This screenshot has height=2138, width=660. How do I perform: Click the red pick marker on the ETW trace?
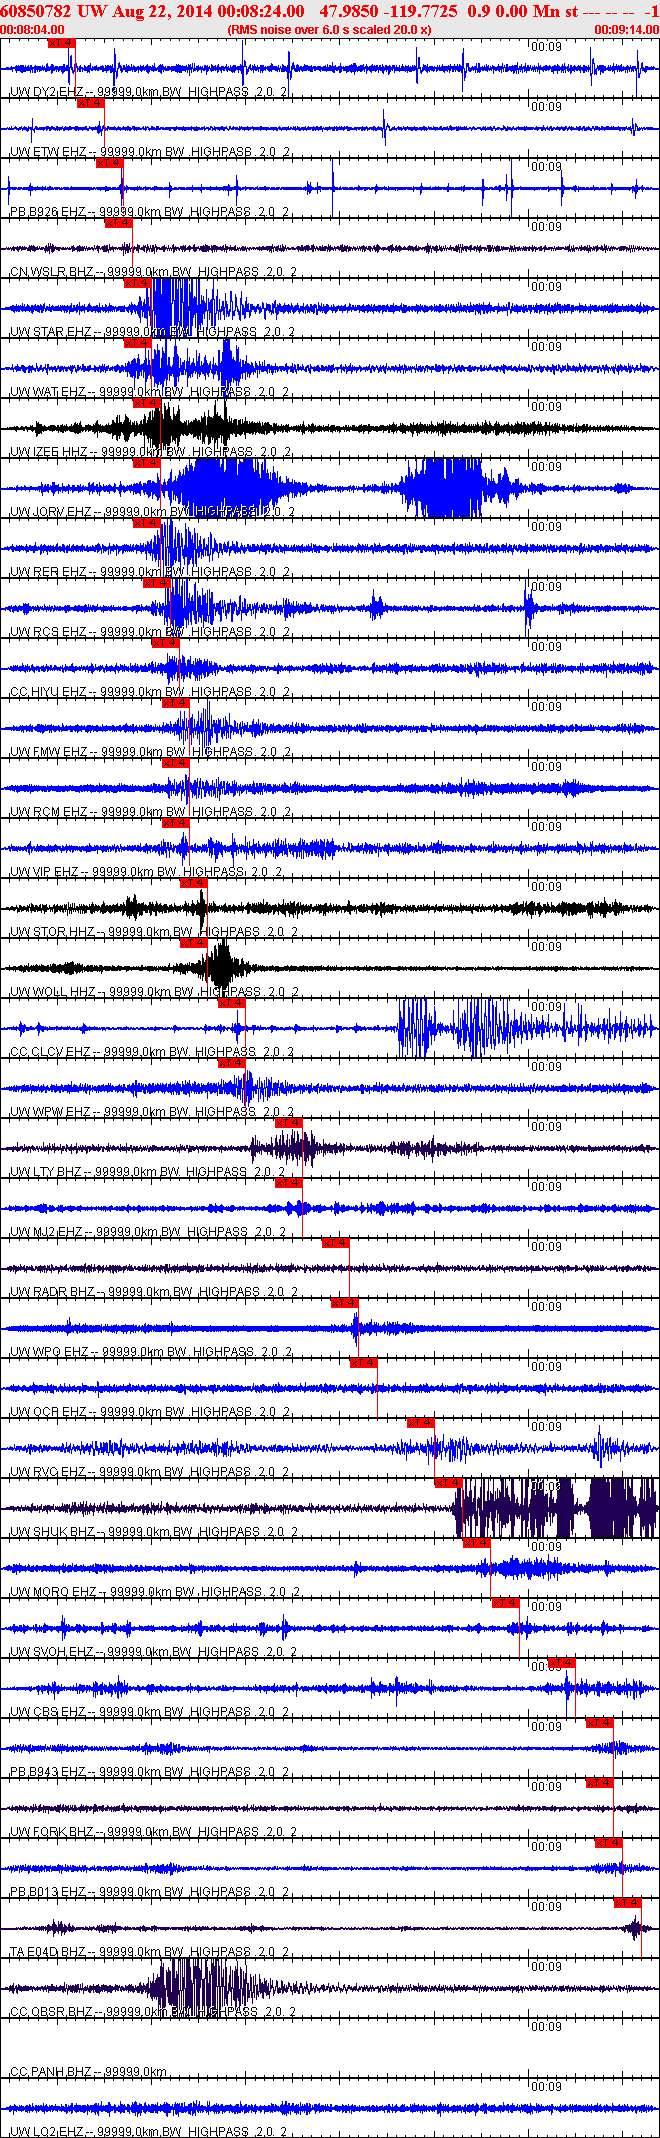[x=90, y=104]
